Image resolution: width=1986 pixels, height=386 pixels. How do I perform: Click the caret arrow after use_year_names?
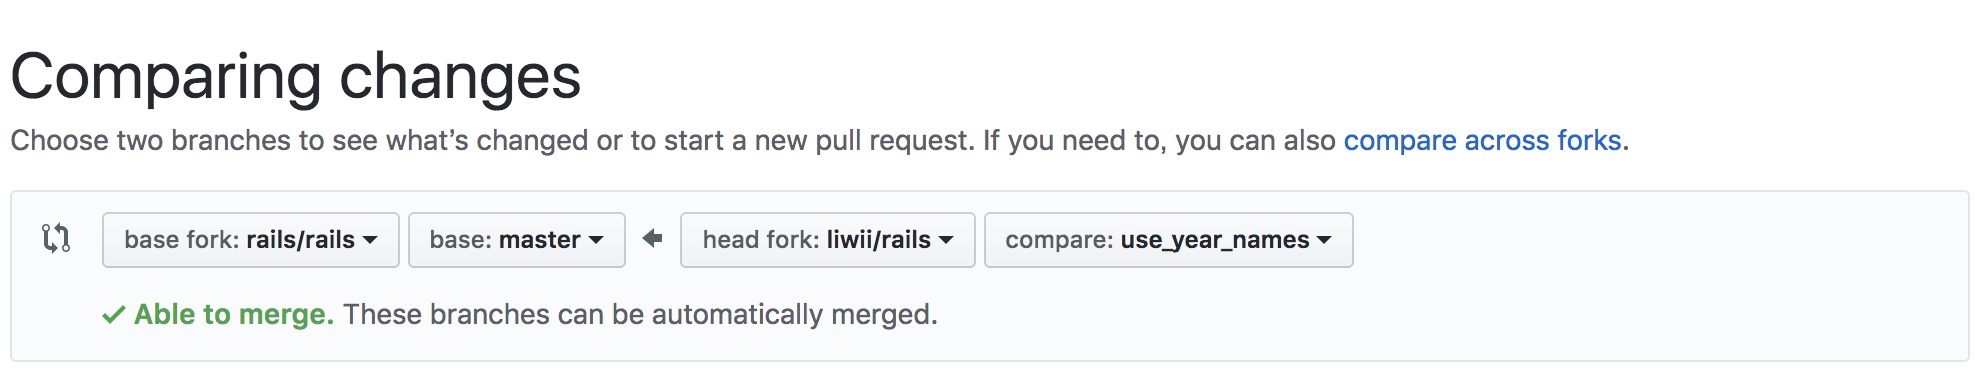pyautogui.click(x=1324, y=240)
